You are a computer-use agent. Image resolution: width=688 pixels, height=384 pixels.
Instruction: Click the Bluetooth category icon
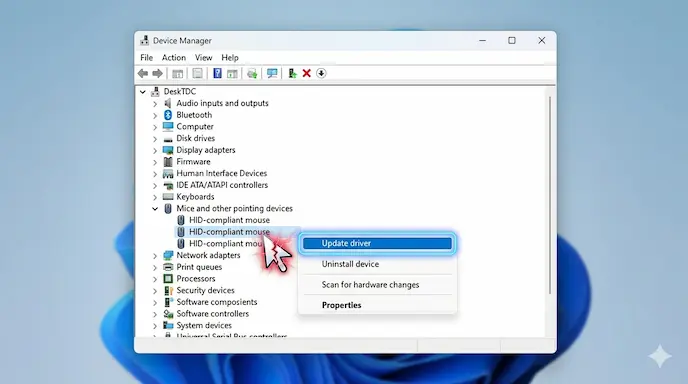[x=168, y=115]
